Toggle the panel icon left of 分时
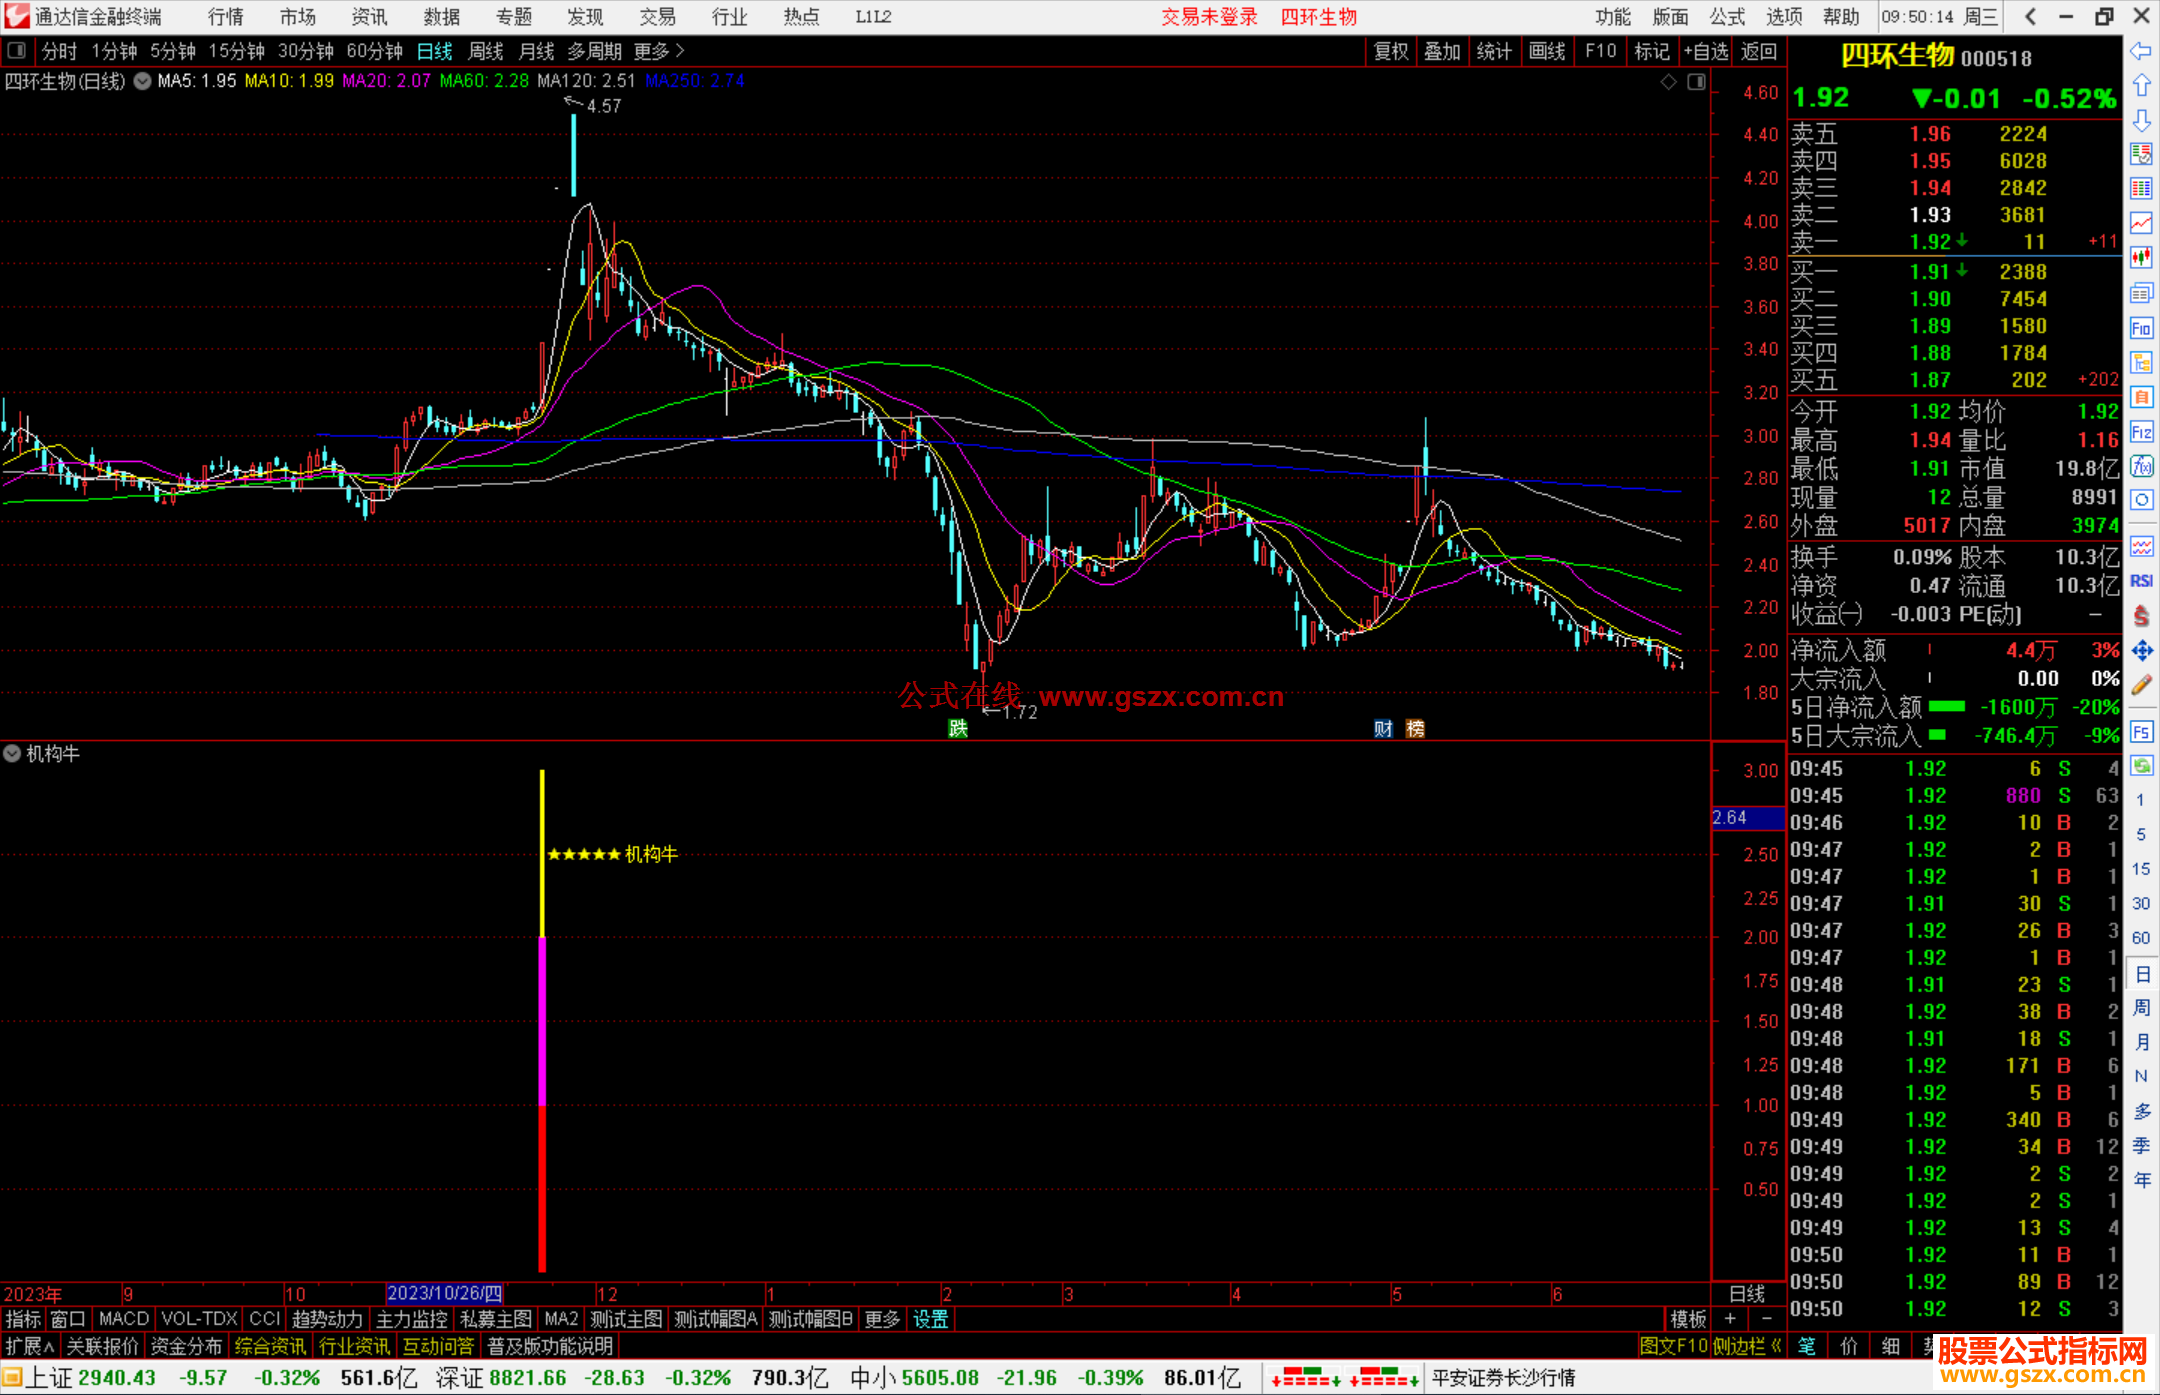 point(17,50)
